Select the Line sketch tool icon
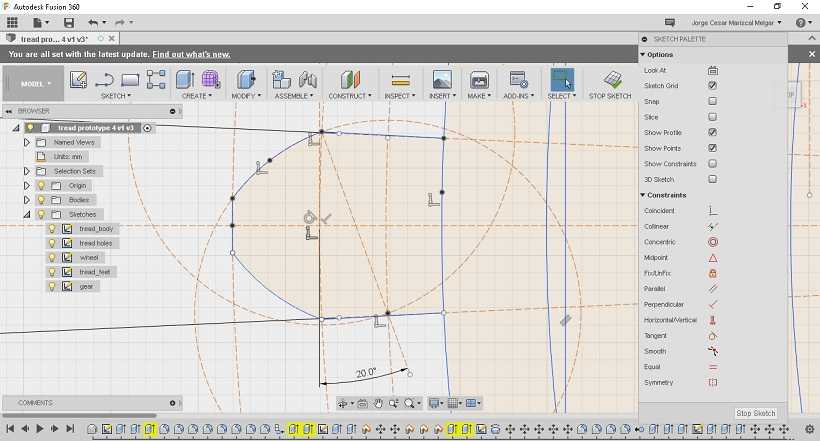The image size is (820, 441). point(105,80)
